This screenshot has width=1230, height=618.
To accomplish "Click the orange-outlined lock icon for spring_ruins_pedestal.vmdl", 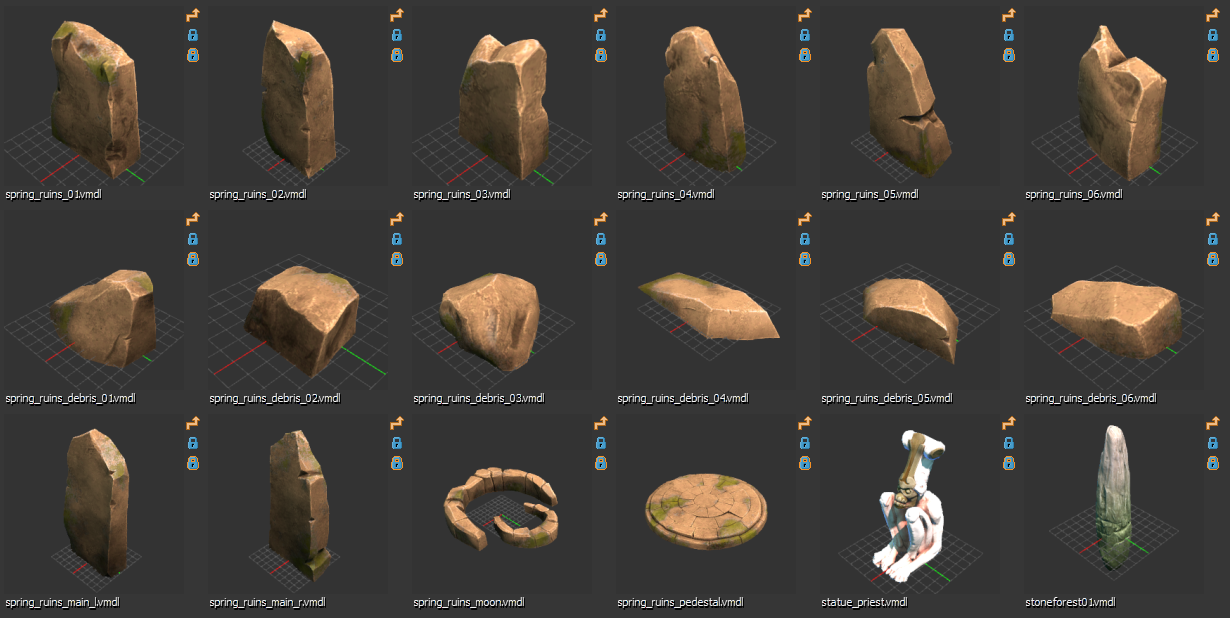I will tap(805, 463).
